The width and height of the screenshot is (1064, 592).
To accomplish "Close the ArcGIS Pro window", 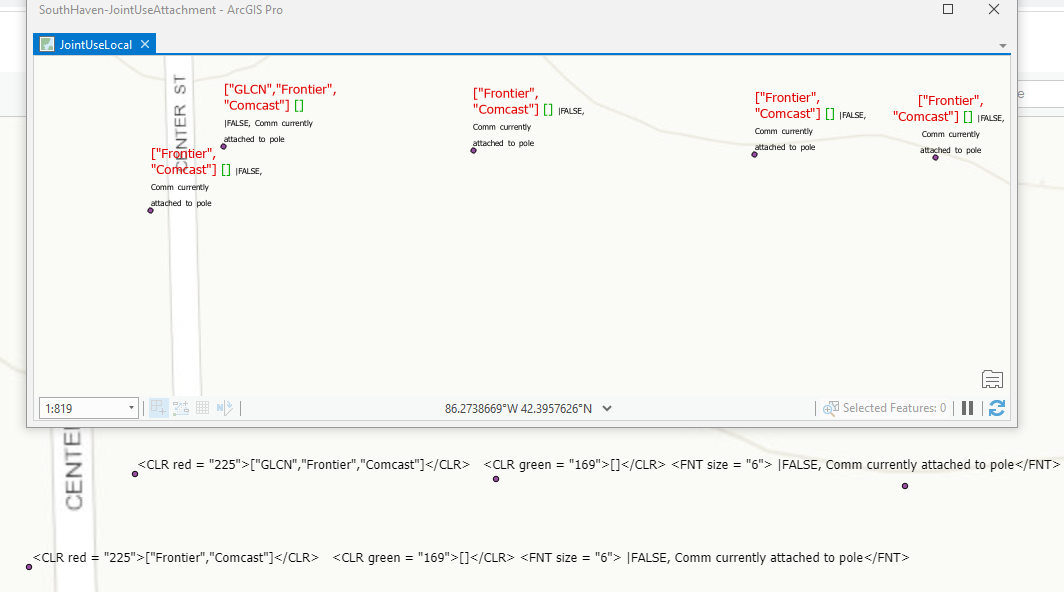I will coord(993,10).
